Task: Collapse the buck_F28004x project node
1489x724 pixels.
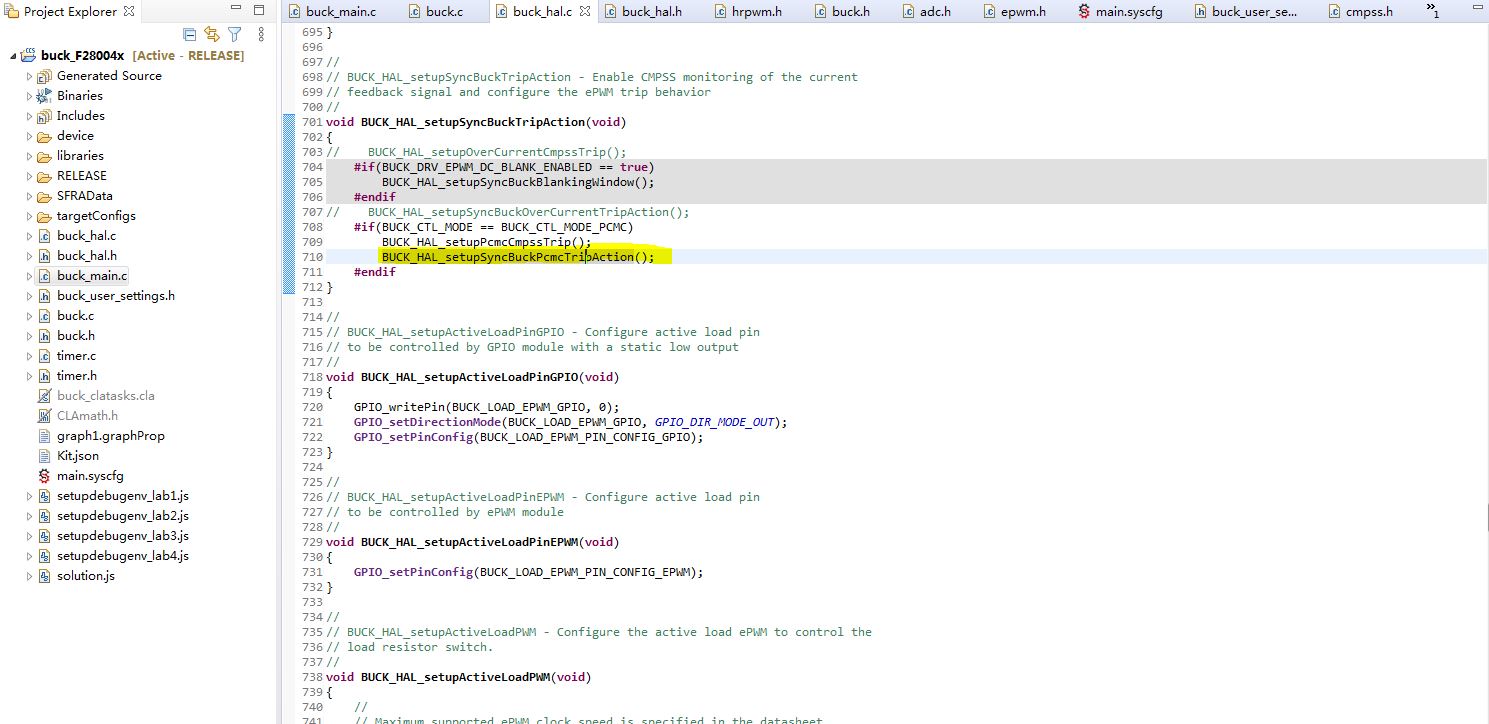Action: pyautogui.click(x=13, y=56)
